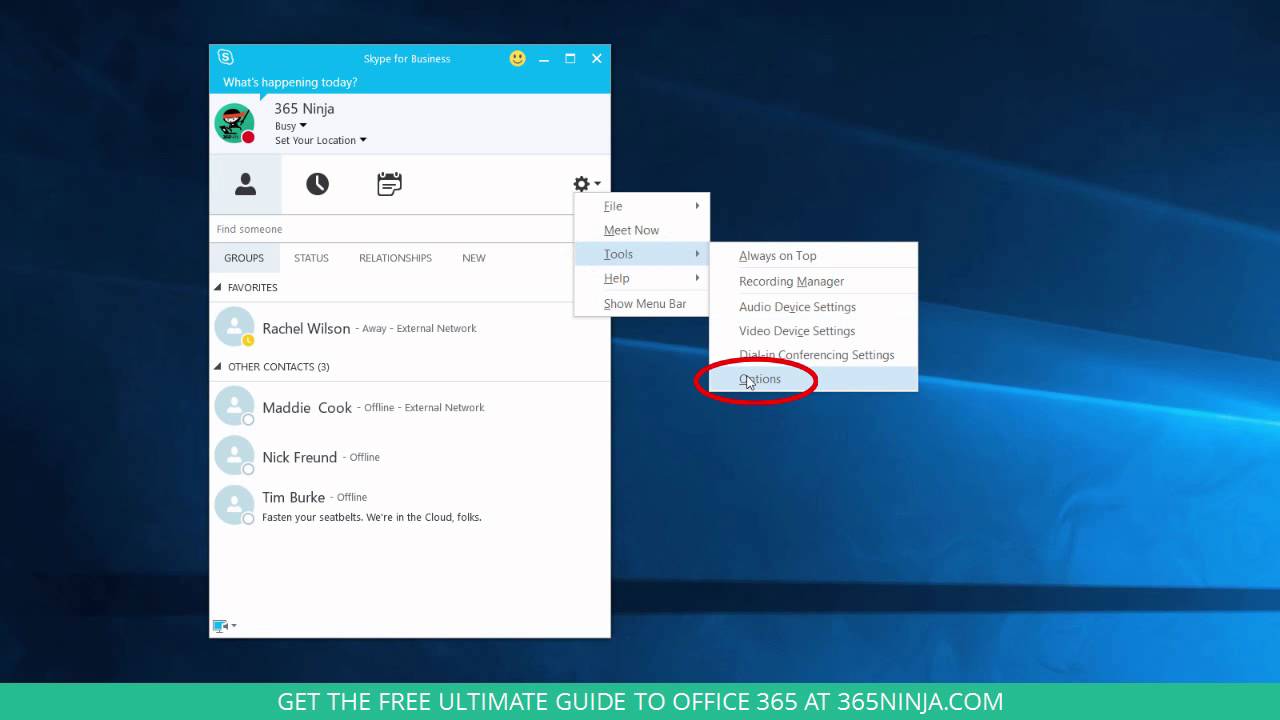The image size is (1280, 720).
Task: Open the File submenu
Action: [x=642, y=206]
